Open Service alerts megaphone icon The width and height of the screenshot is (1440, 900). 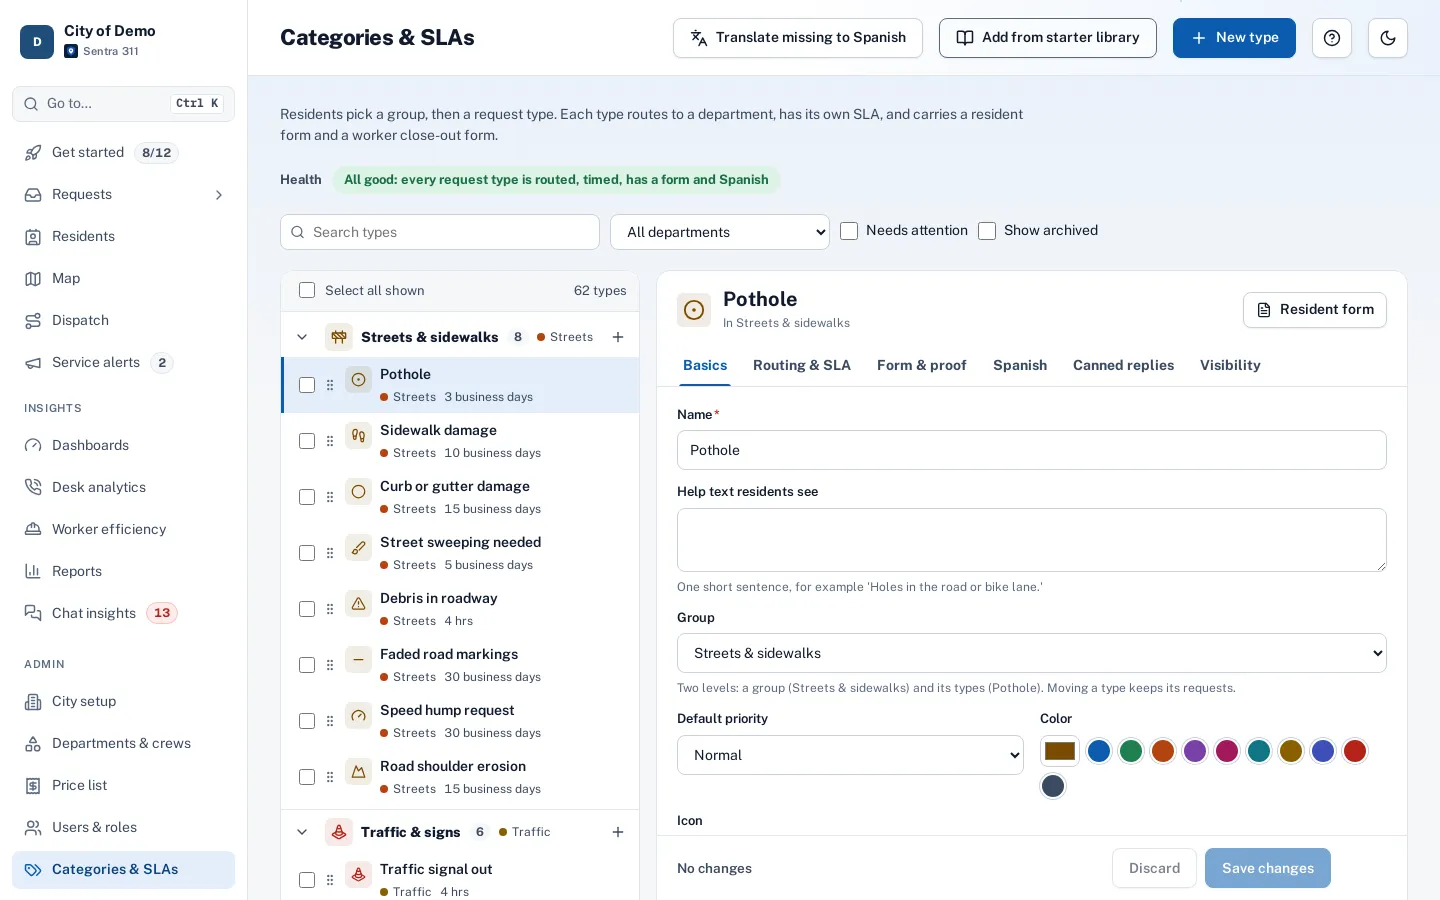click(x=33, y=363)
